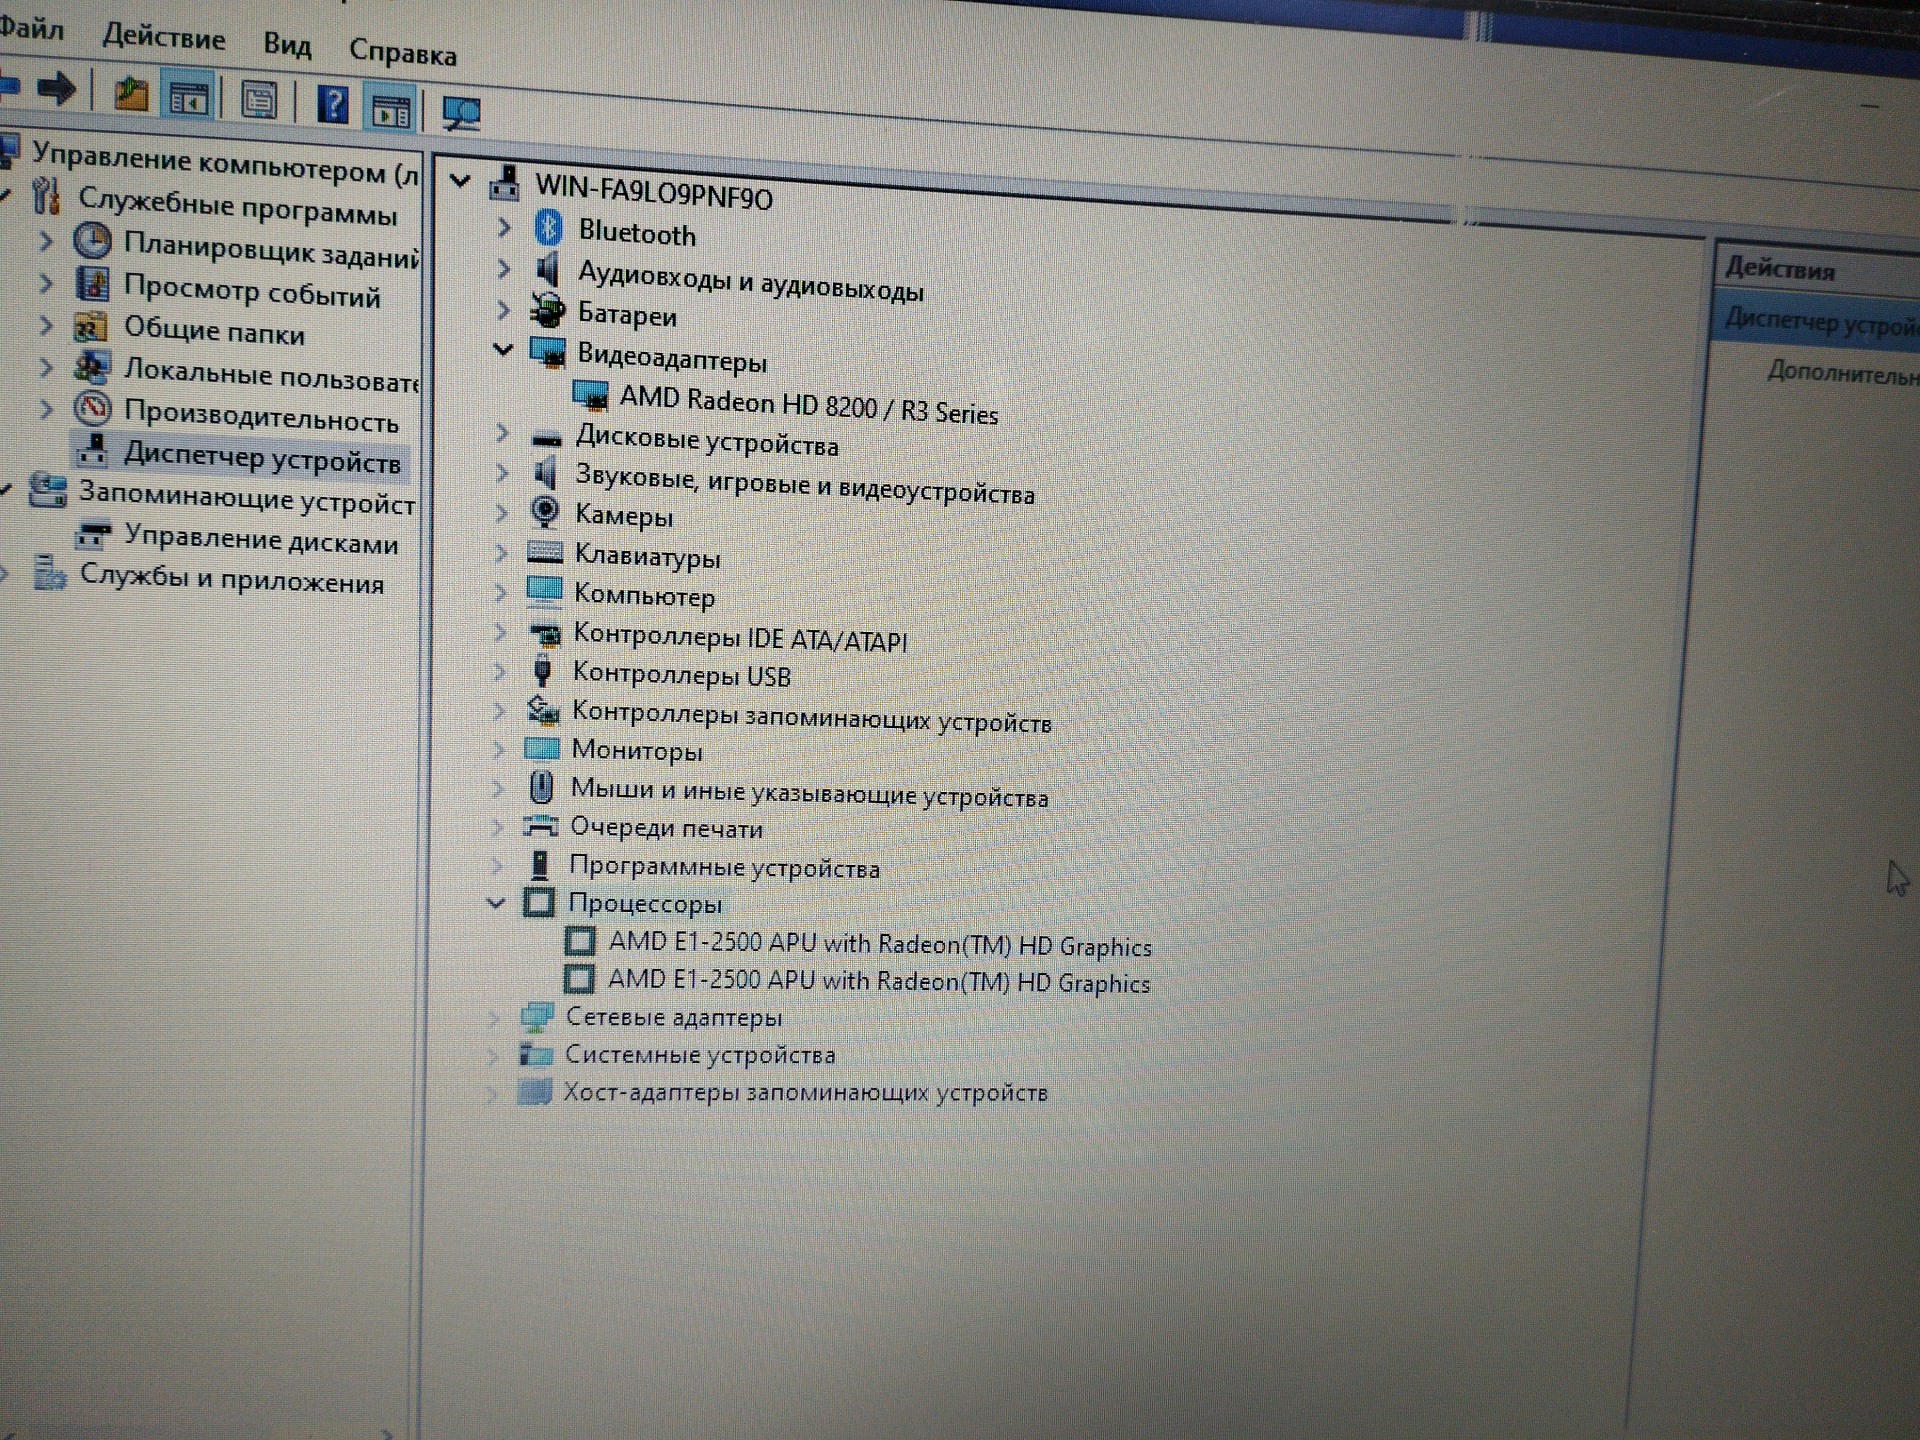Image resolution: width=1920 pixels, height=1440 pixels.
Task: Expand the Мониторы category
Action: pyautogui.click(x=498, y=748)
